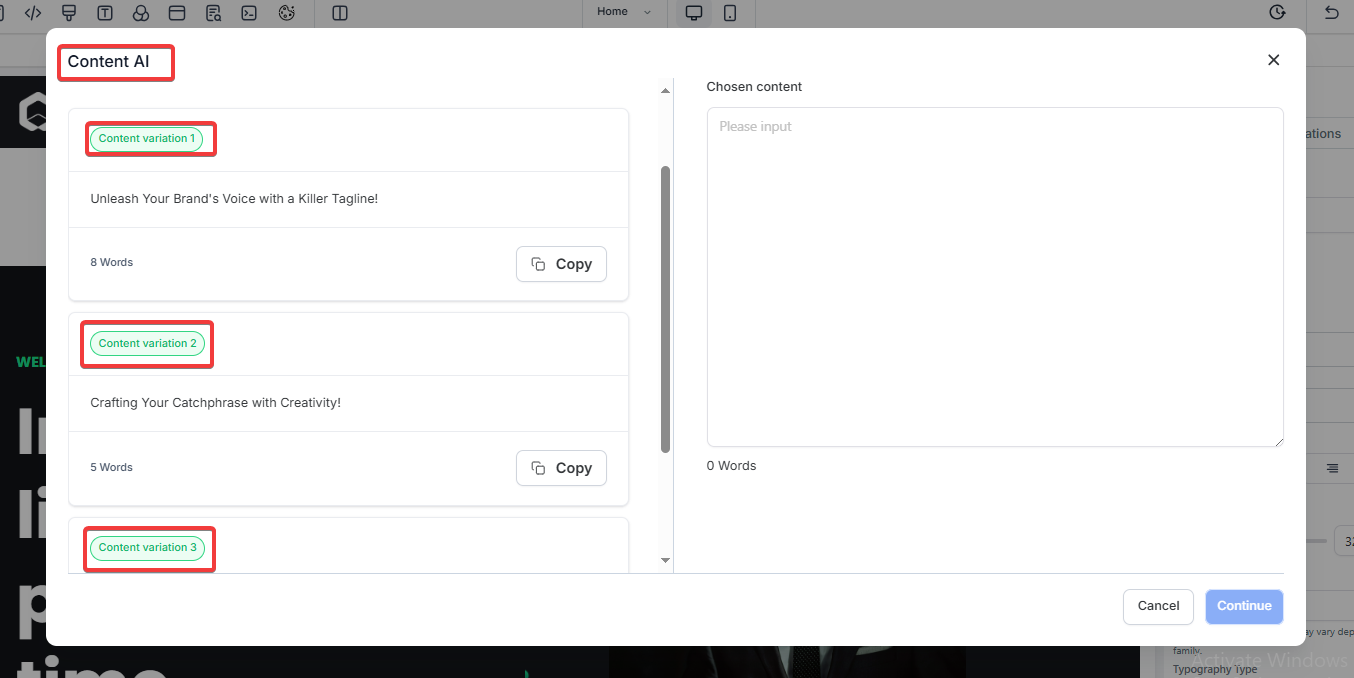1354x678 pixels.
Task: Click the Chosen content text area
Action: pos(994,277)
